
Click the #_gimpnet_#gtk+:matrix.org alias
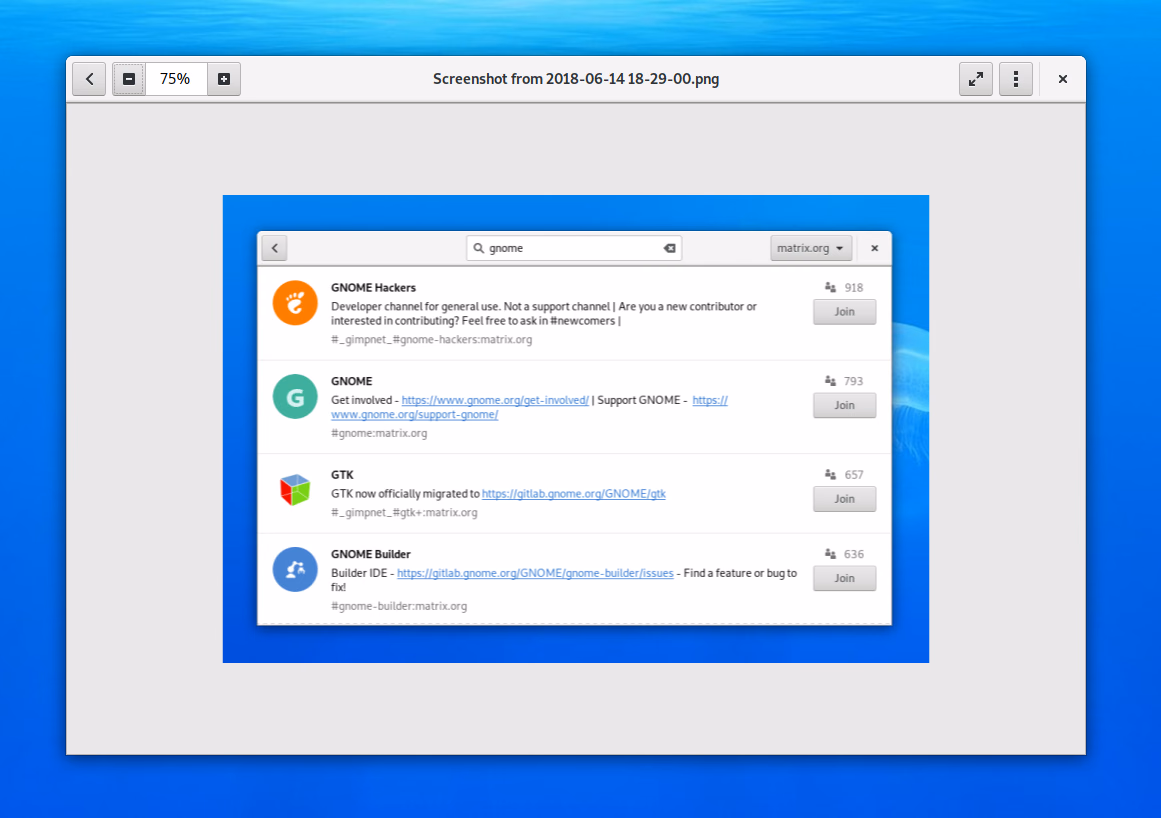point(404,512)
